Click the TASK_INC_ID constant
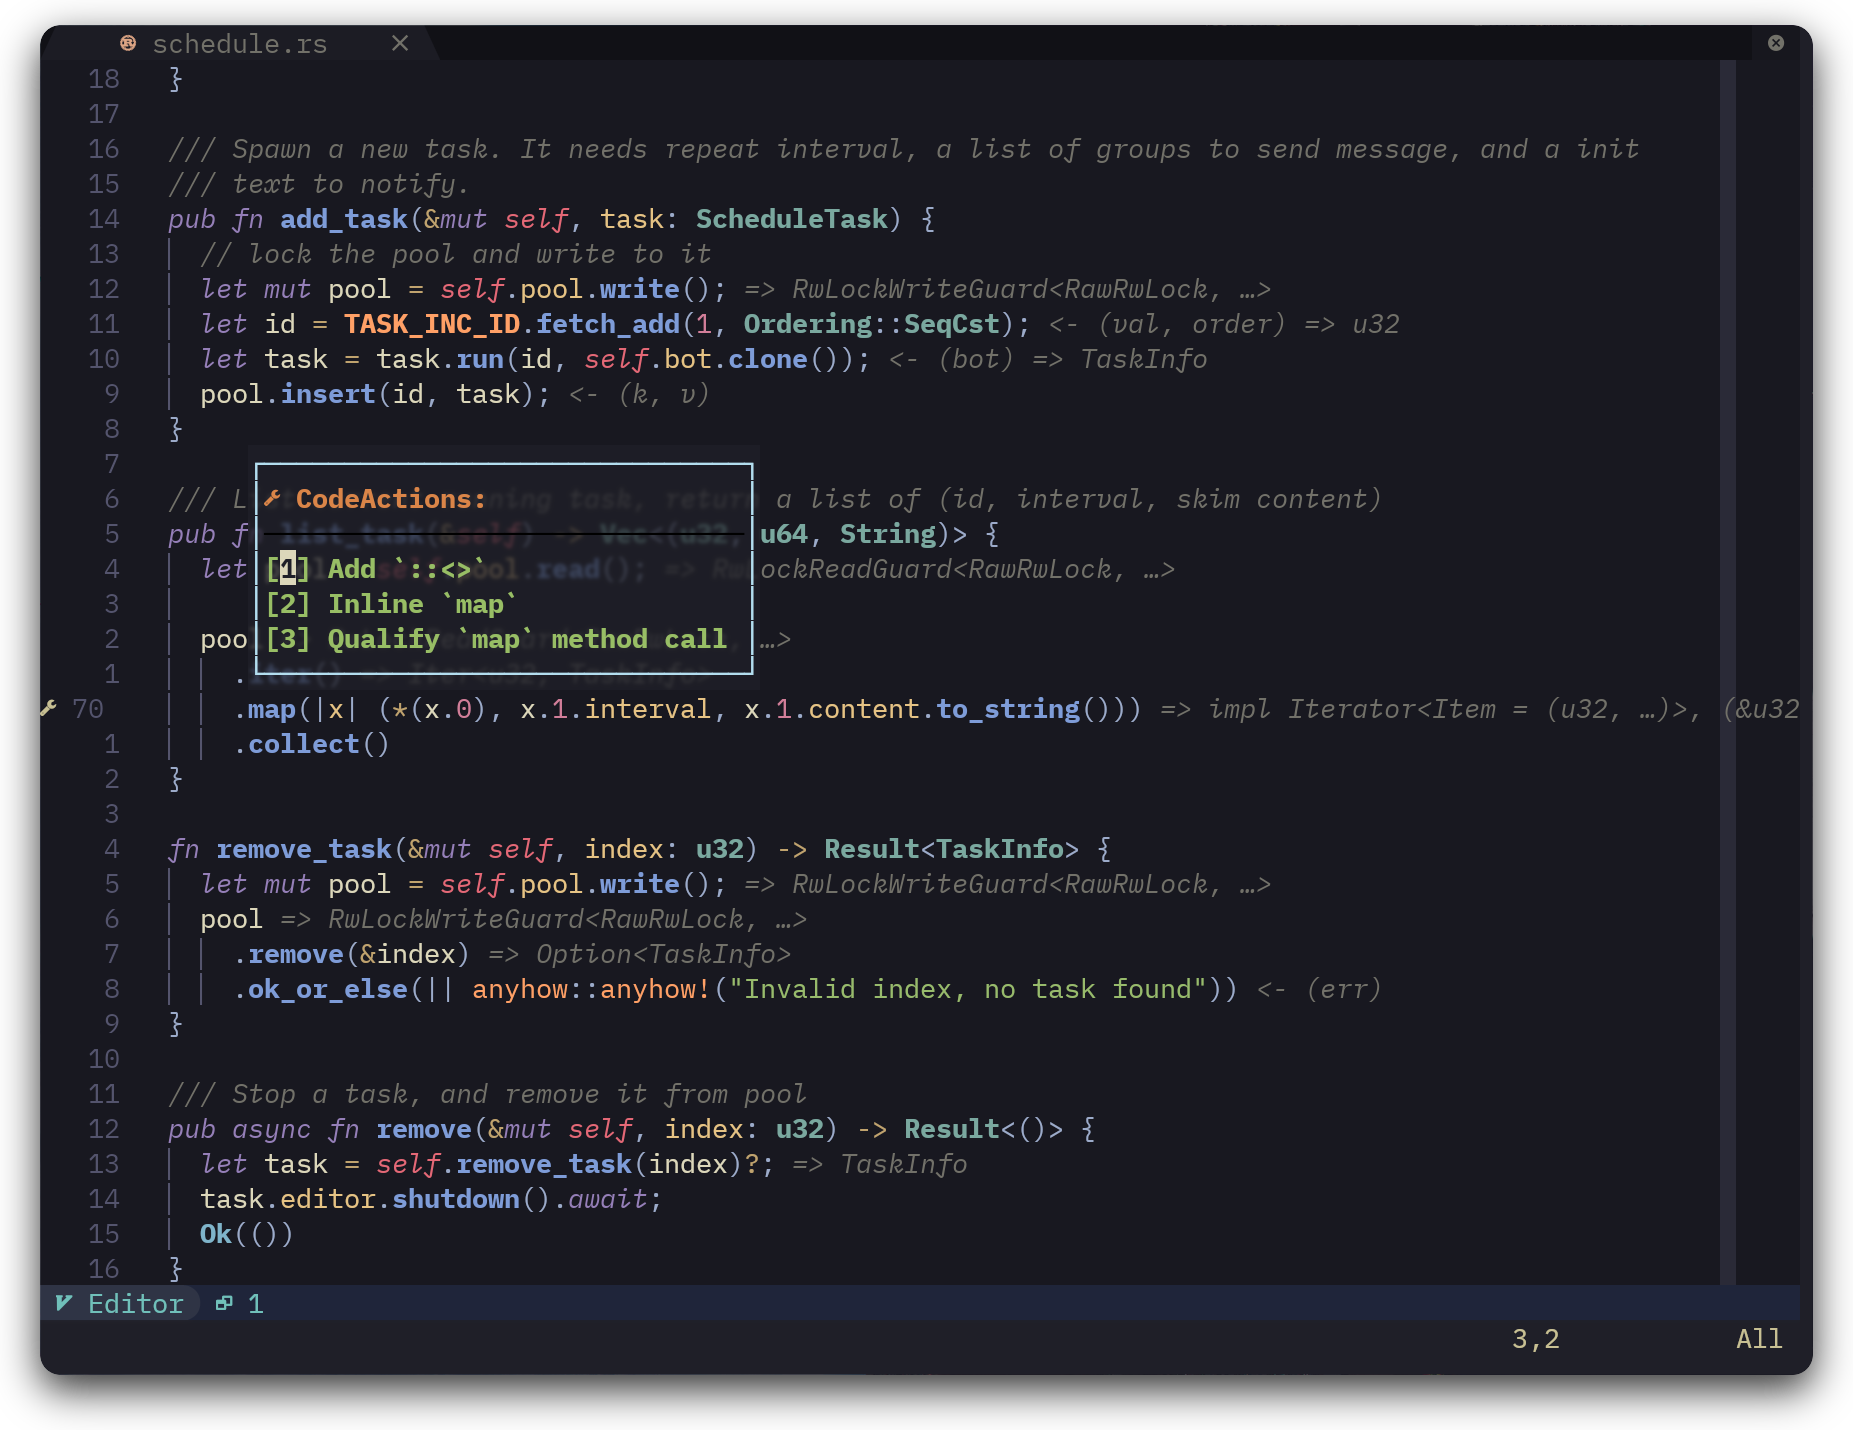1853x1430 pixels. pyautogui.click(x=432, y=324)
